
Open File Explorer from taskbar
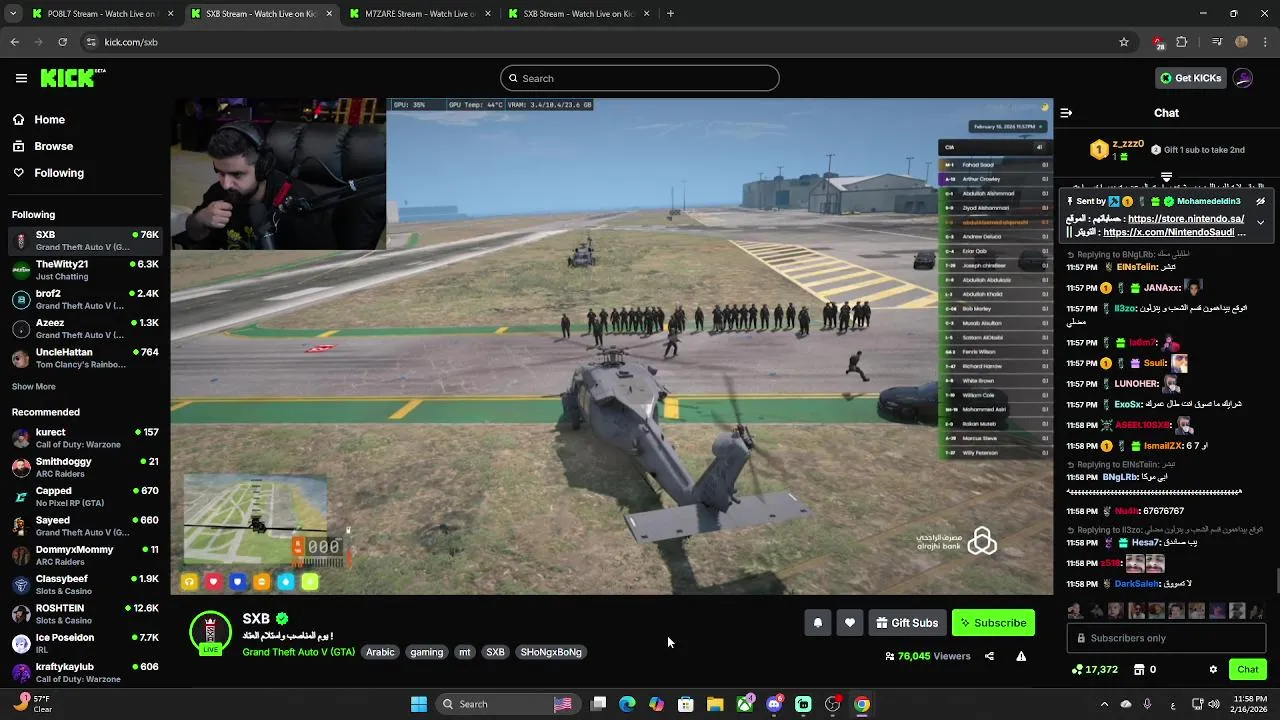pyautogui.click(x=715, y=704)
